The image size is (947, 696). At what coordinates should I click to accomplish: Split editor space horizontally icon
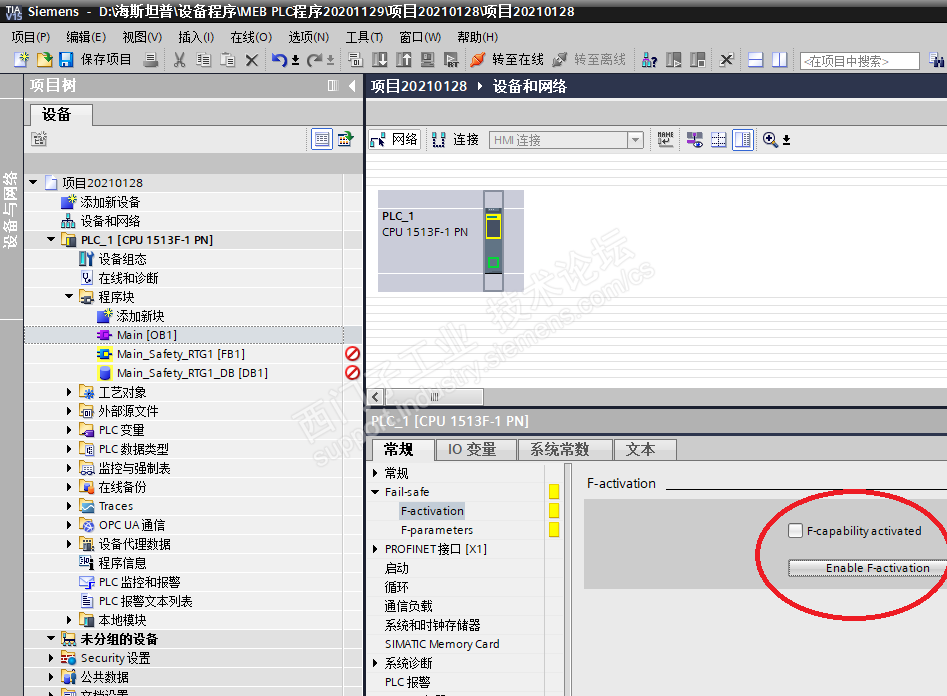click(756, 60)
